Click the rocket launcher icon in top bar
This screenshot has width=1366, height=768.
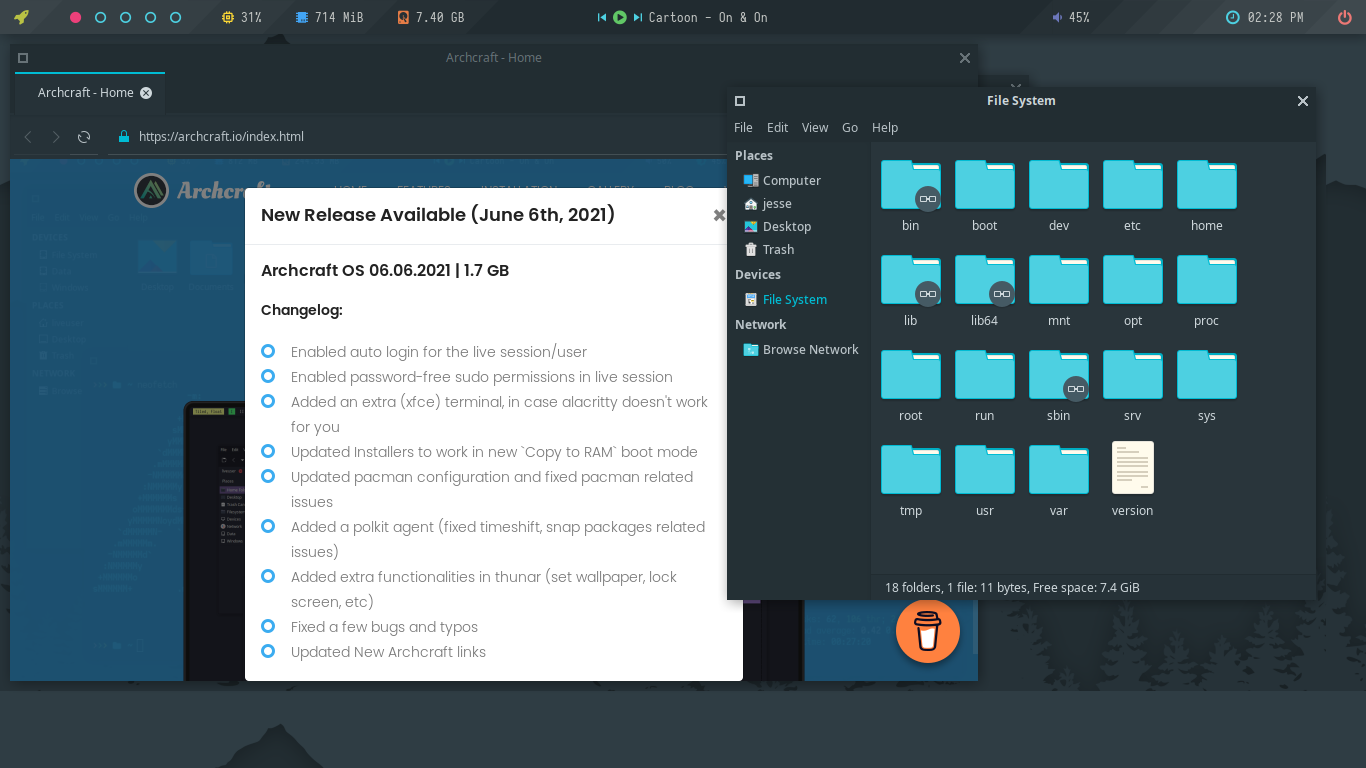(x=21, y=17)
